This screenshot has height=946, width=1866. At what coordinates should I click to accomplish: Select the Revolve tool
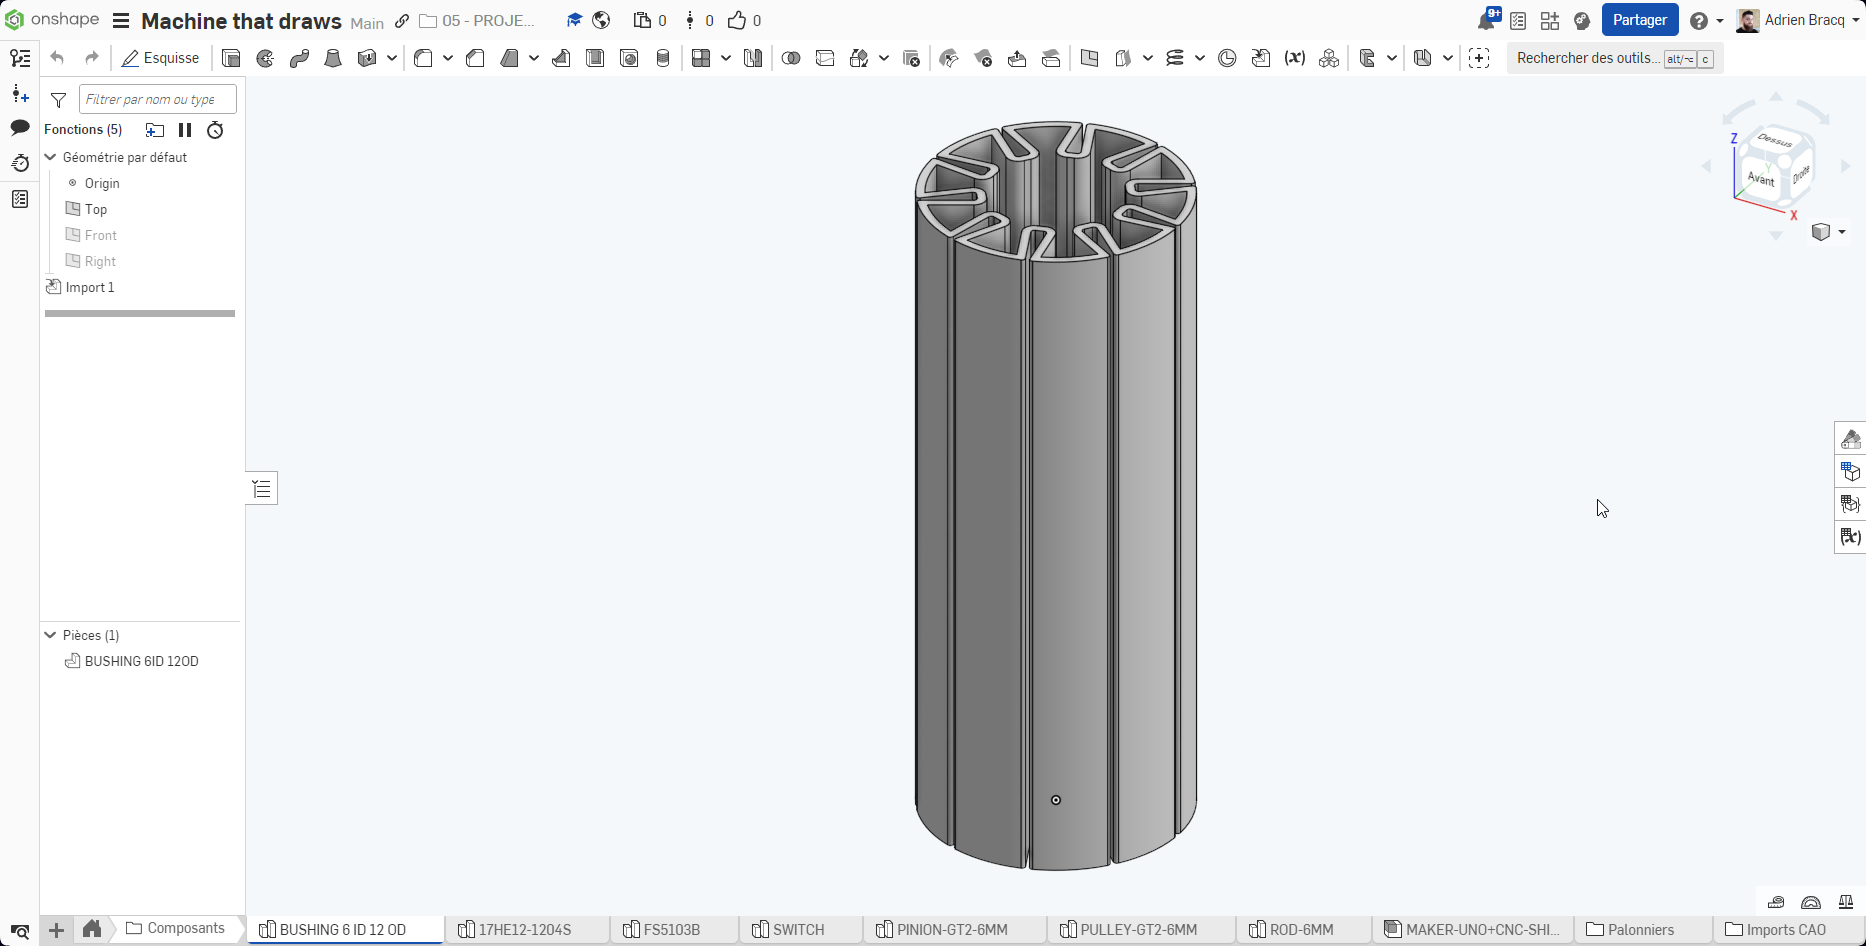[x=265, y=58]
